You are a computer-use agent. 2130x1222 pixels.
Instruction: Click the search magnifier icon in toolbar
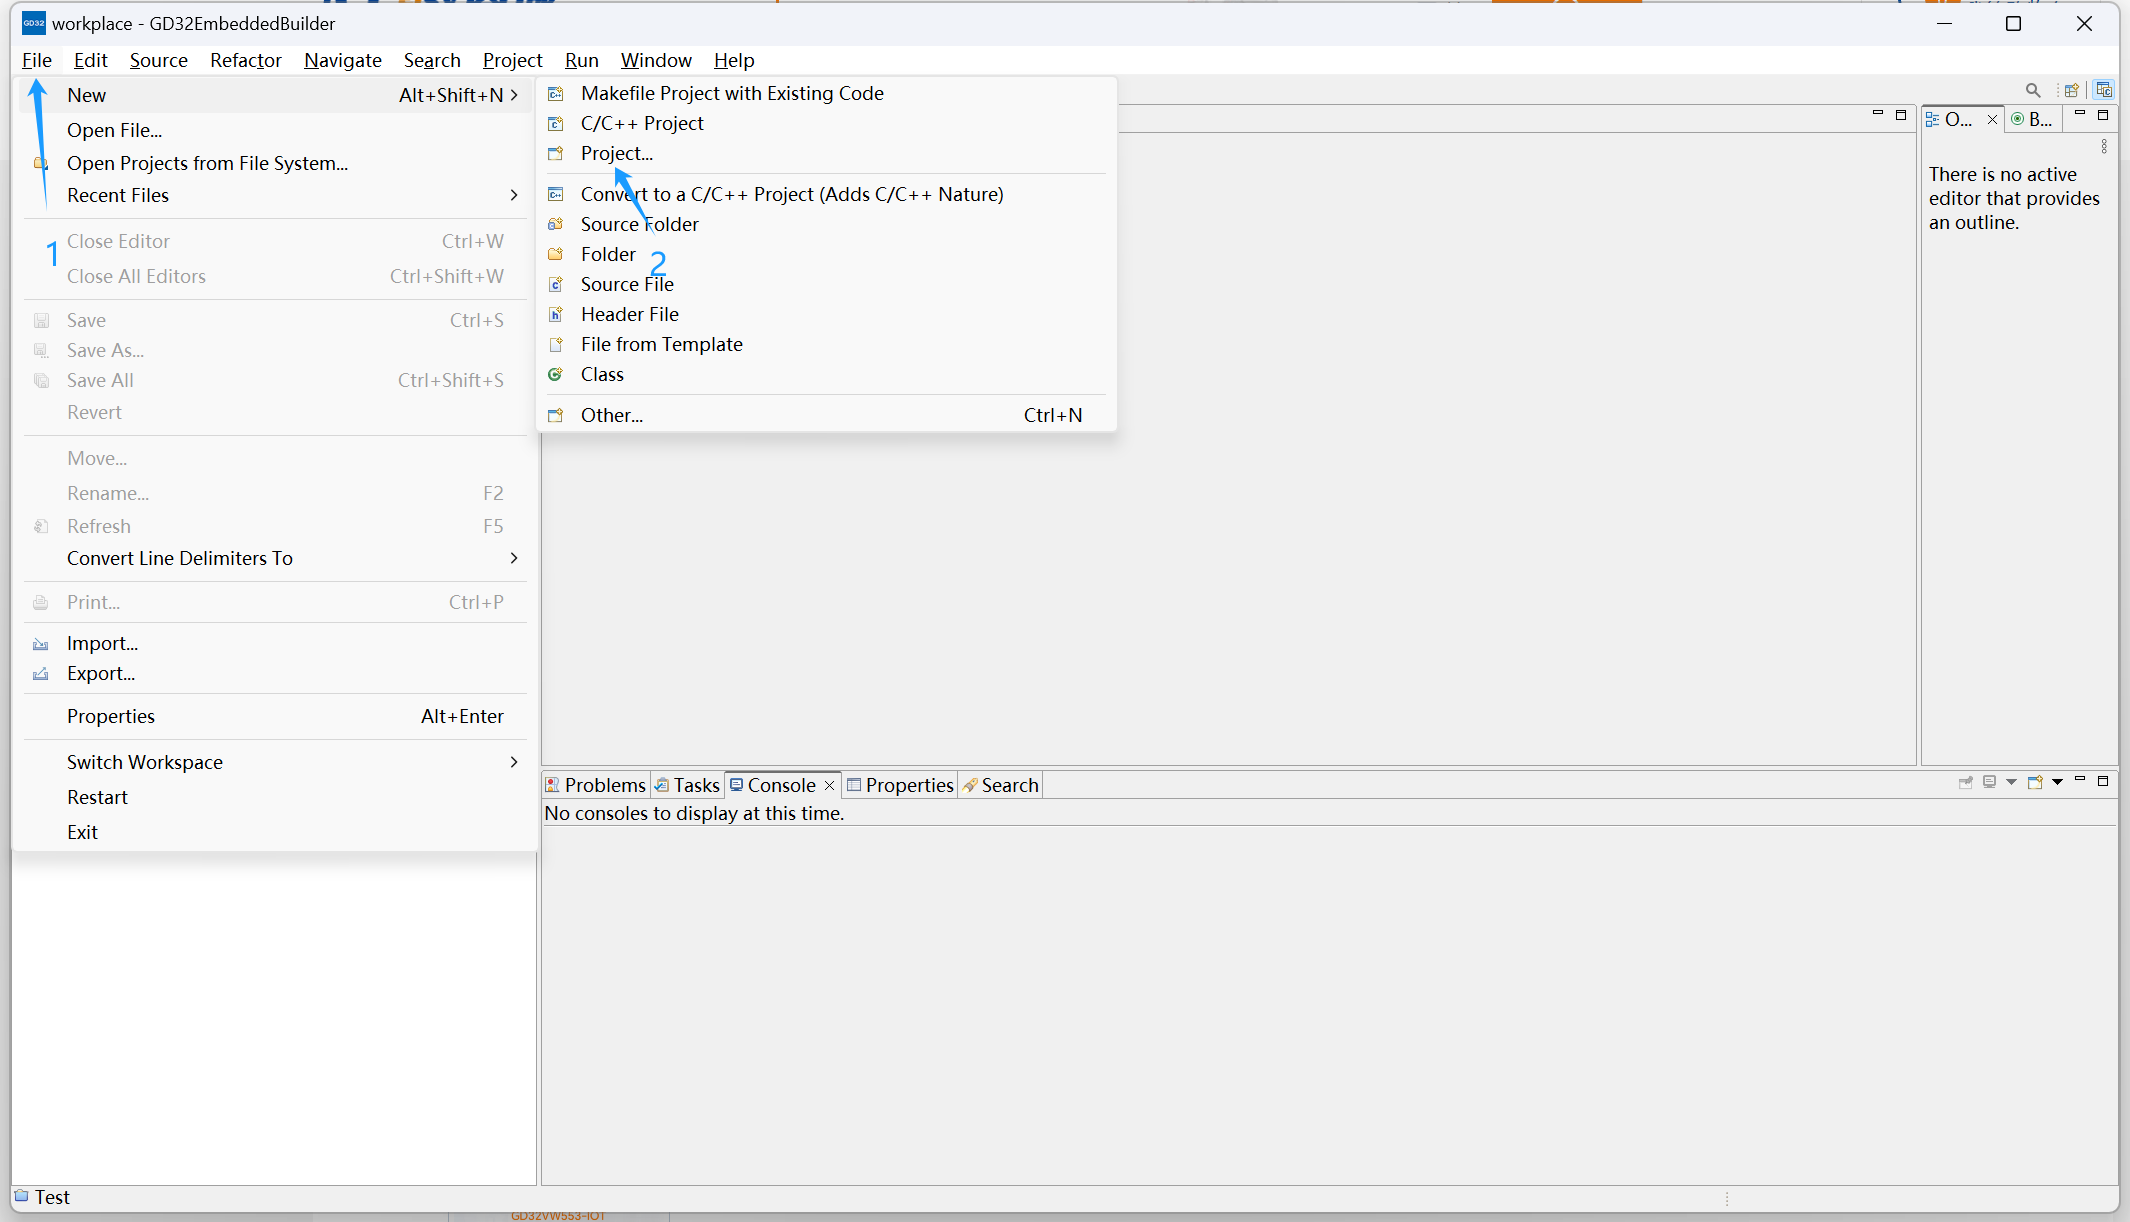coord(2032,90)
